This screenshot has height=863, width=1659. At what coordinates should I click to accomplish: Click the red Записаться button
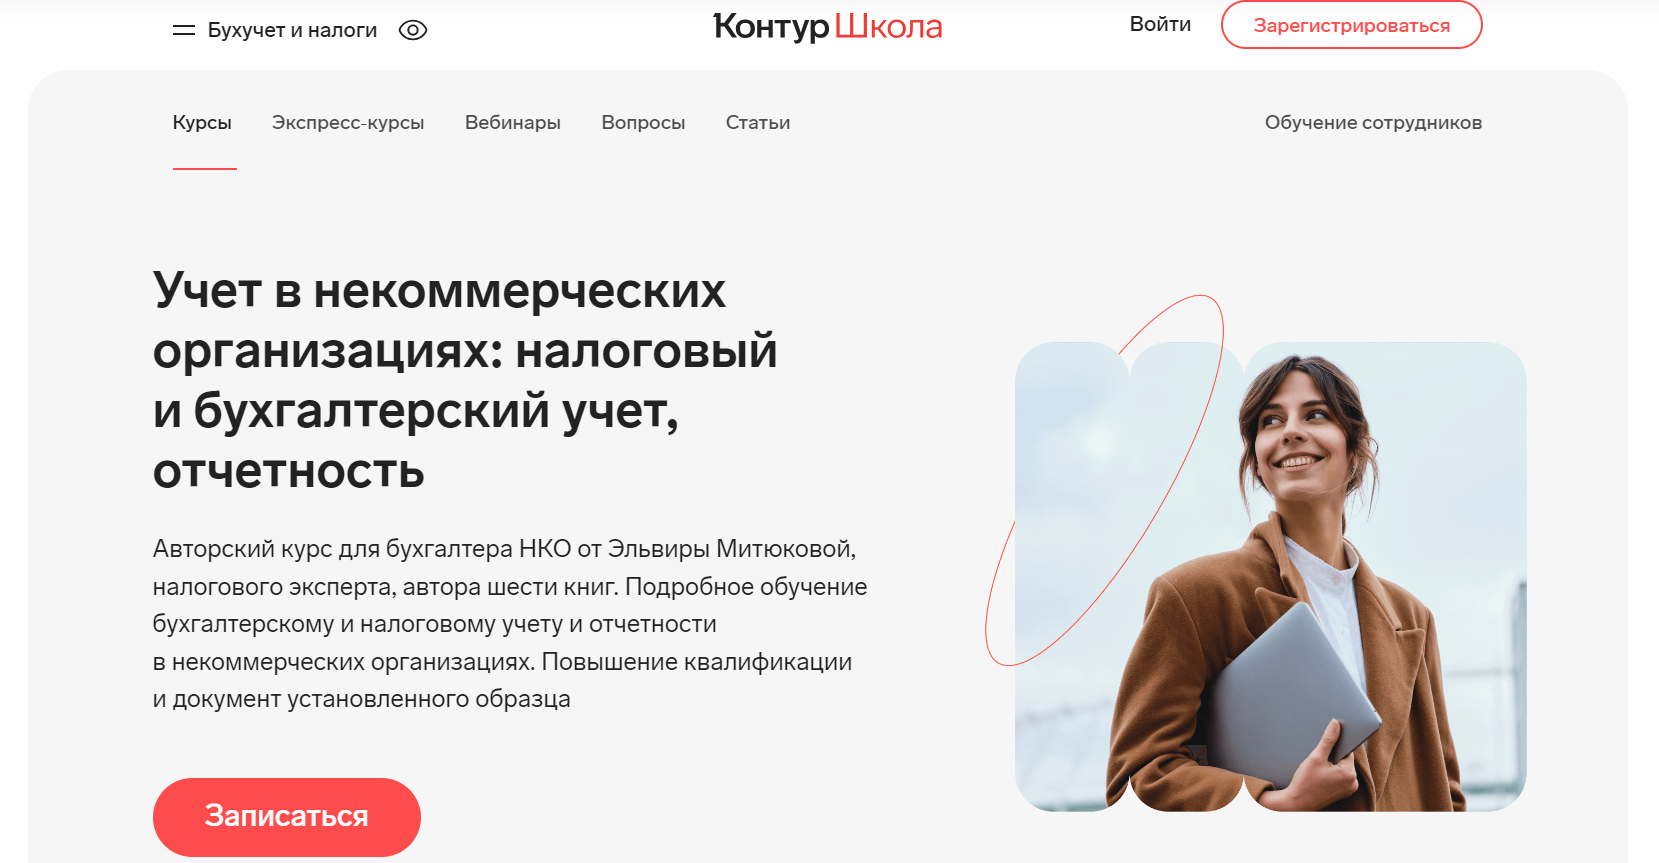[287, 816]
